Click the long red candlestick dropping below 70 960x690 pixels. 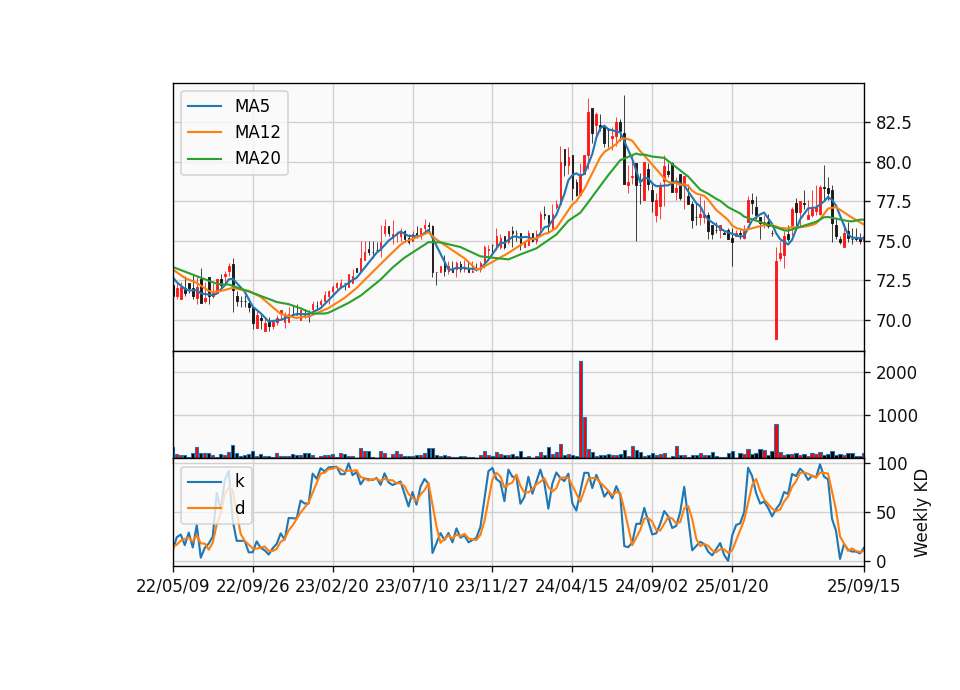(776, 301)
